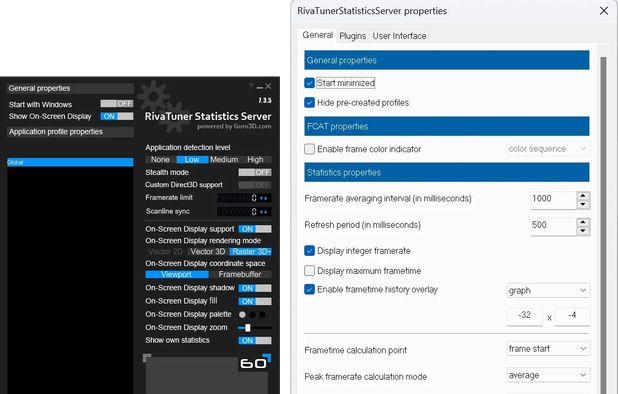The image size is (618, 394).
Task: Increase Refresh period with up arrow
Action: (583, 222)
